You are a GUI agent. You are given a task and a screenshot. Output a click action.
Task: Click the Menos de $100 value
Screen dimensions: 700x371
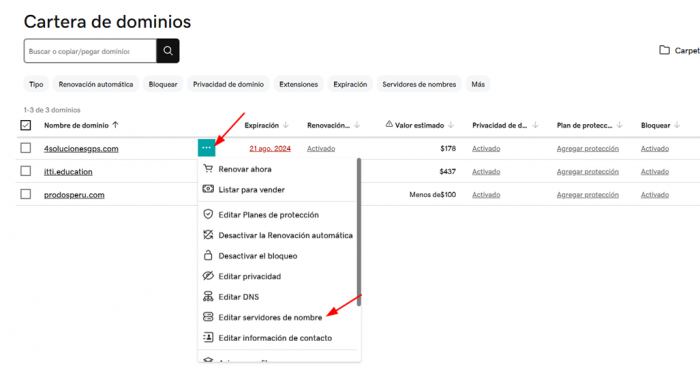click(x=433, y=195)
